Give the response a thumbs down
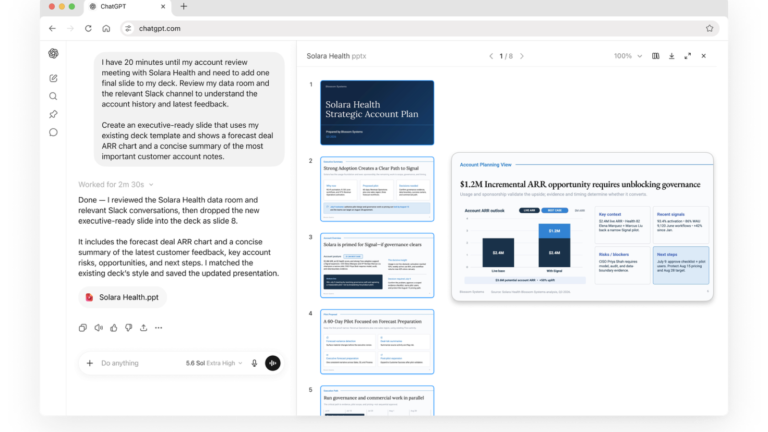This screenshot has width=768, height=432. 128,328
